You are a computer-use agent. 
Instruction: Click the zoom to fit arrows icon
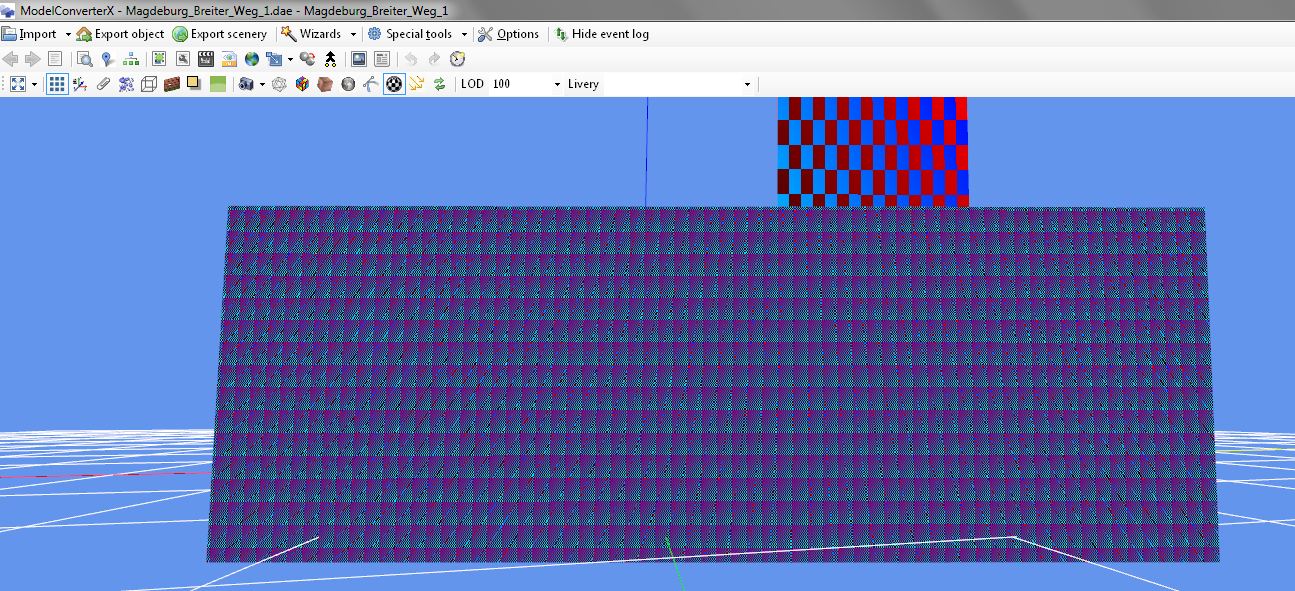coord(18,84)
